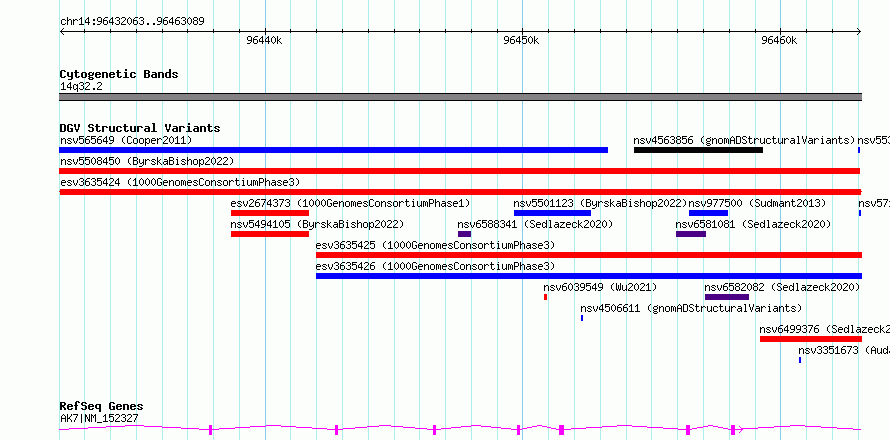Screen dimensions: 890x440
Task: Open the esv3635424 (1000GenomesConsortiumPhase3) label
Action: [x=180, y=182]
